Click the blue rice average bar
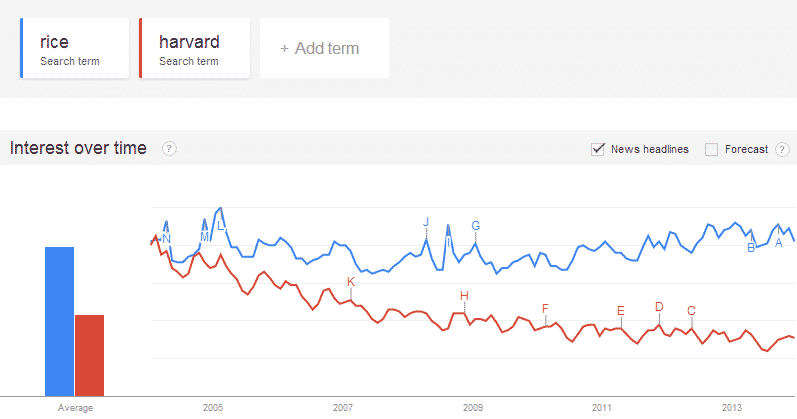Screen dimensions: 797x419 click(59, 320)
